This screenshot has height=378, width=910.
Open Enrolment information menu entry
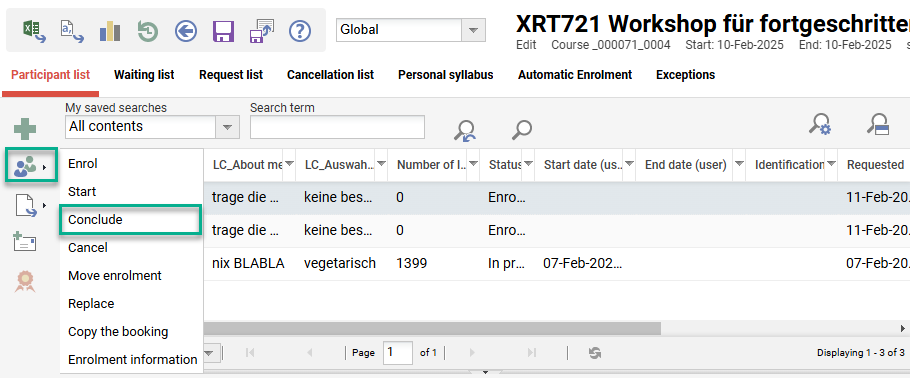pos(131,359)
